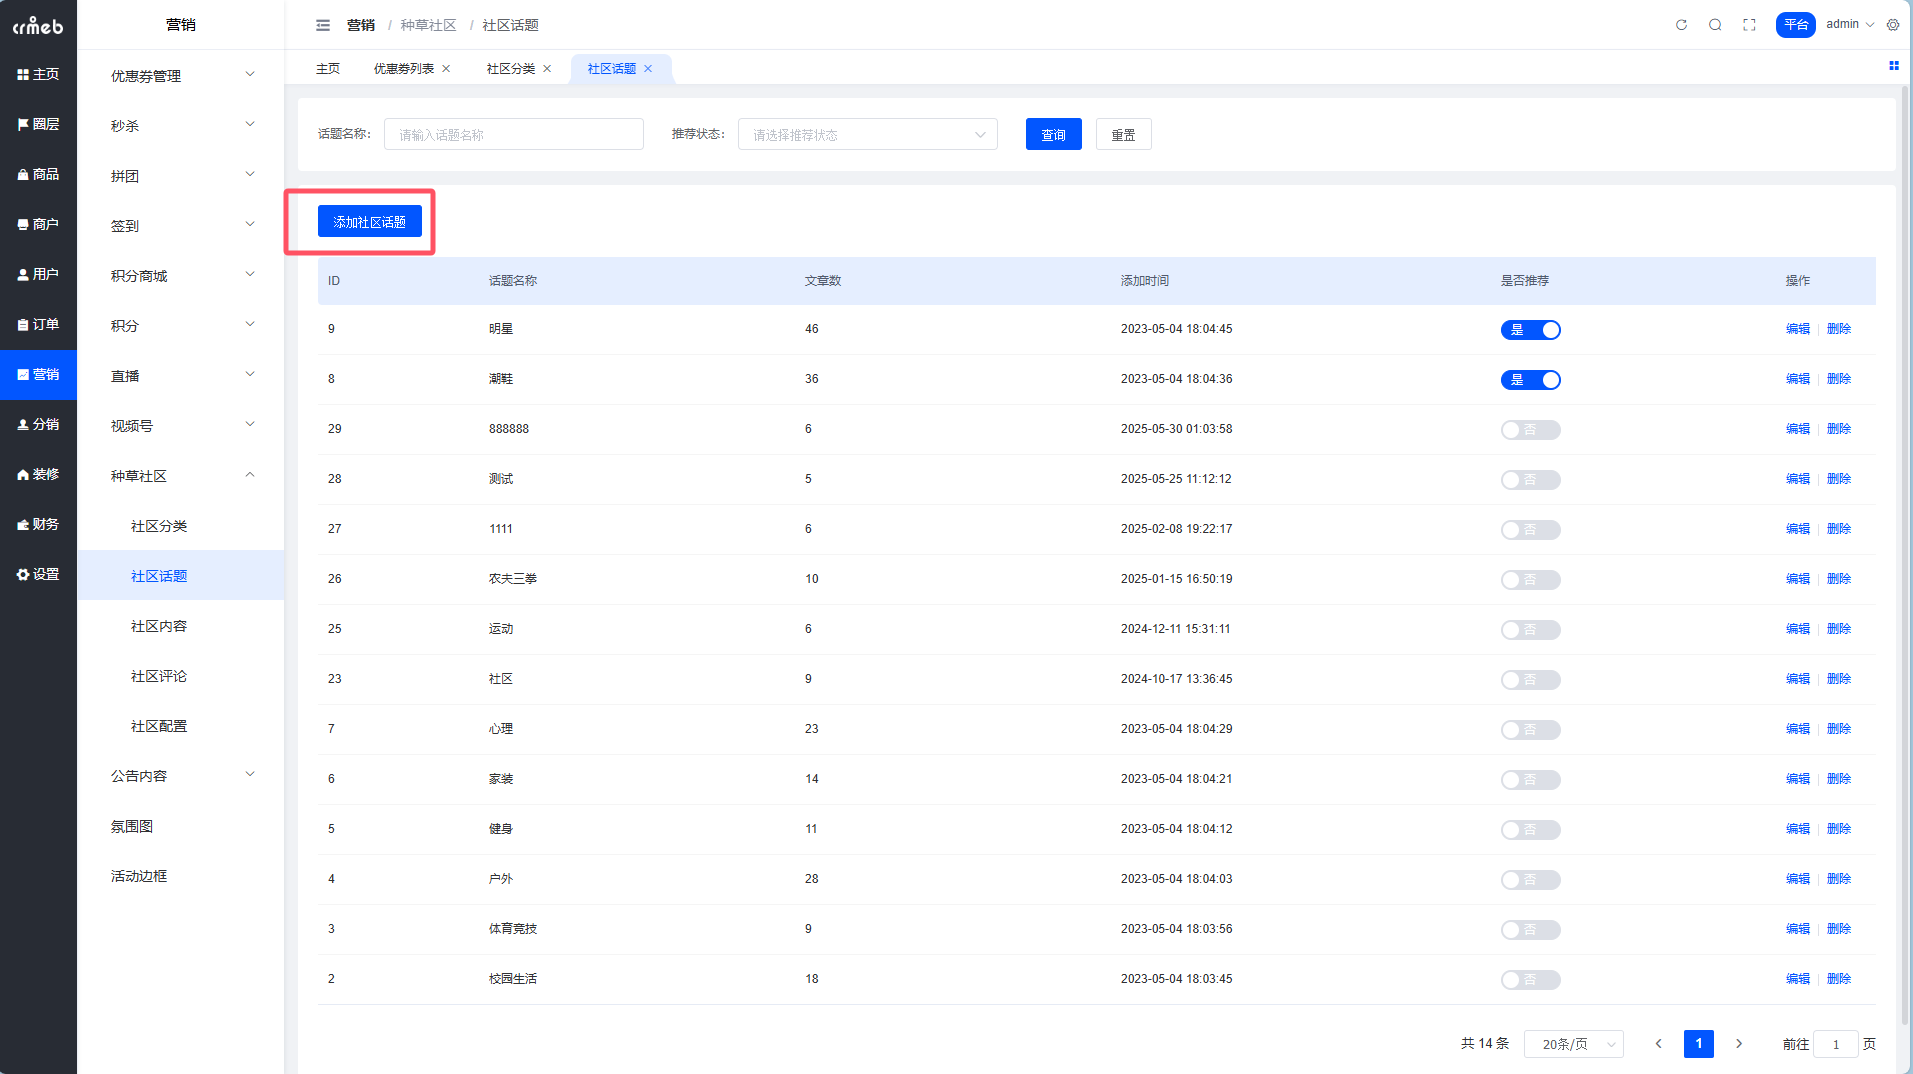Enable recommend switch for 888888 topic

point(1530,430)
